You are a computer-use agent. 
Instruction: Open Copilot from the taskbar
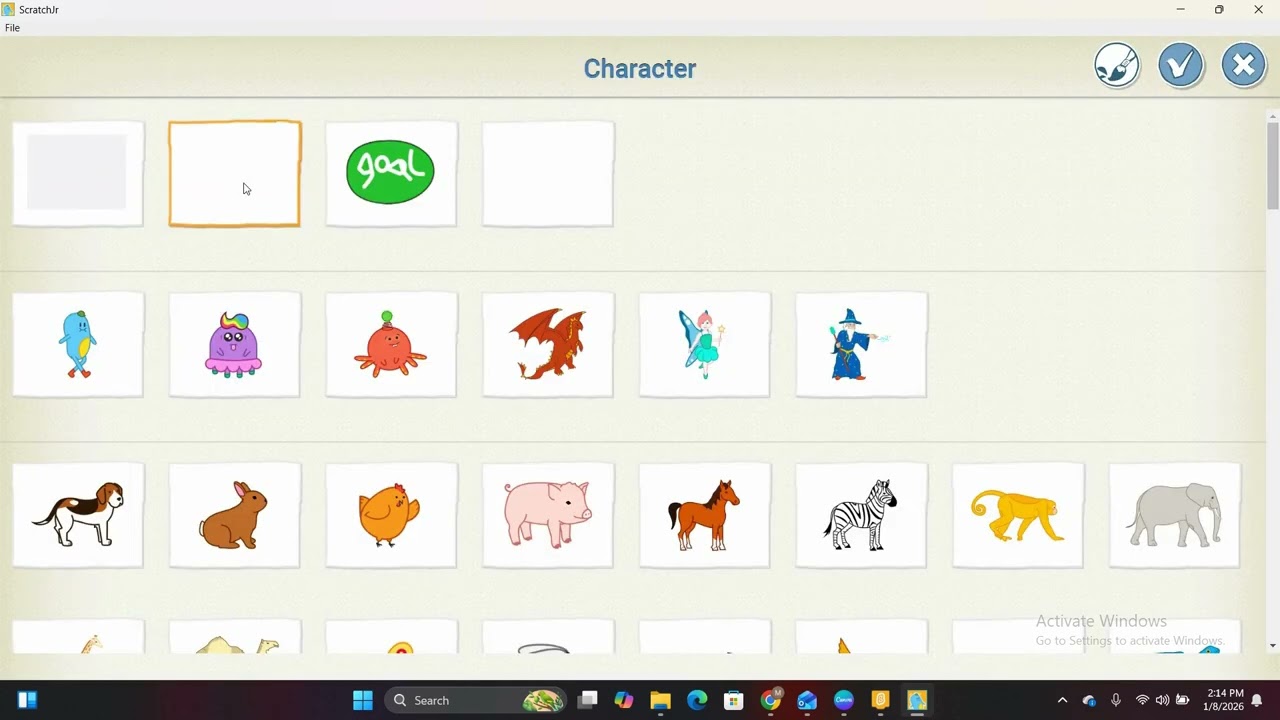[624, 700]
